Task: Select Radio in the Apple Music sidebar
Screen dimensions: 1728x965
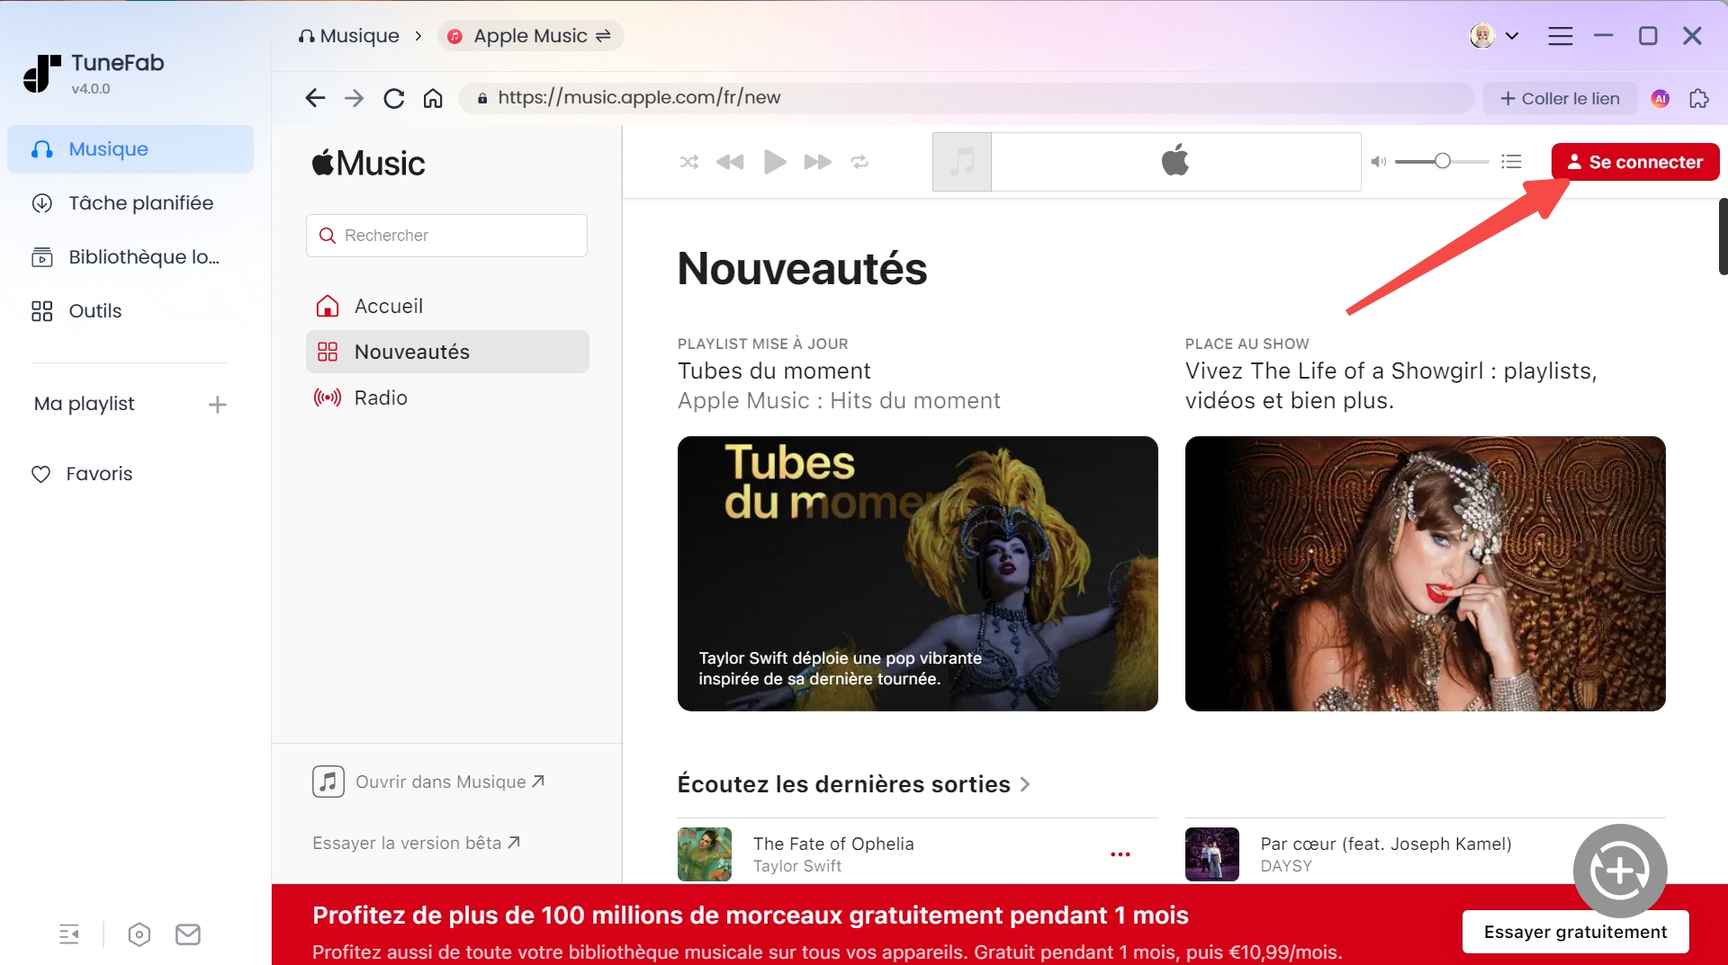Action: coord(380,397)
